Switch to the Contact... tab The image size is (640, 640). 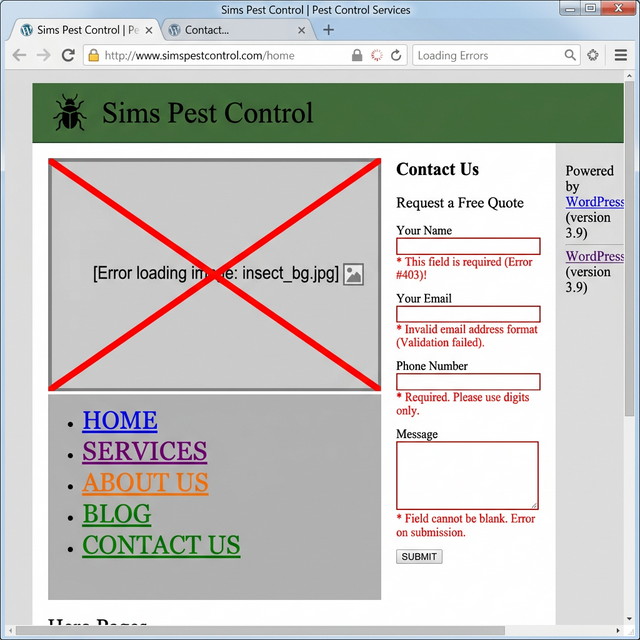click(238, 30)
